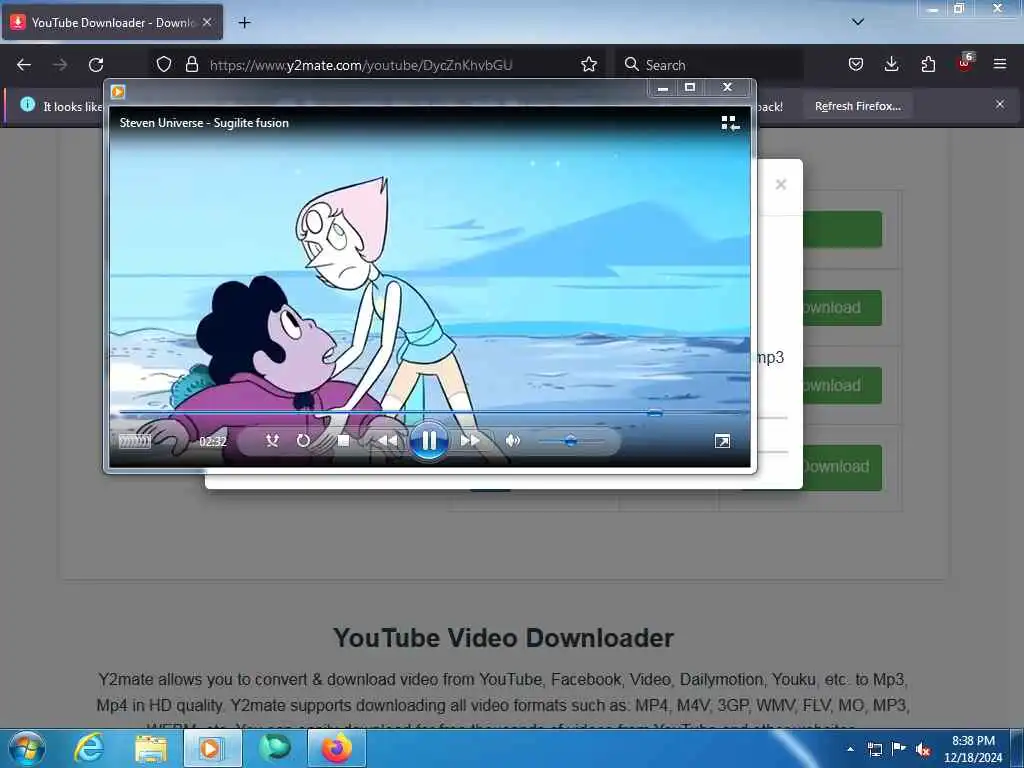Image resolution: width=1024 pixels, height=768 pixels.
Task: Open the Windows Start menu
Action: (27, 748)
